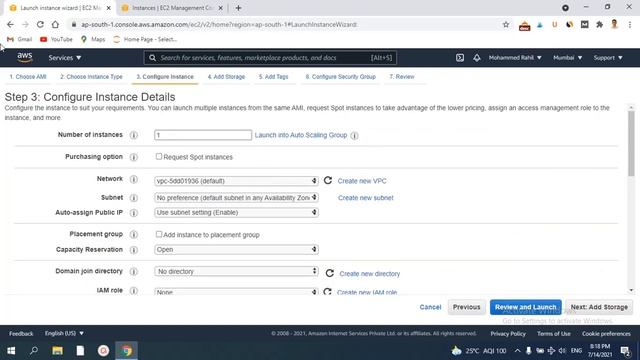Open AWS CloudShell icon in header
This screenshot has height=360, width=640.
(x=460, y=58)
